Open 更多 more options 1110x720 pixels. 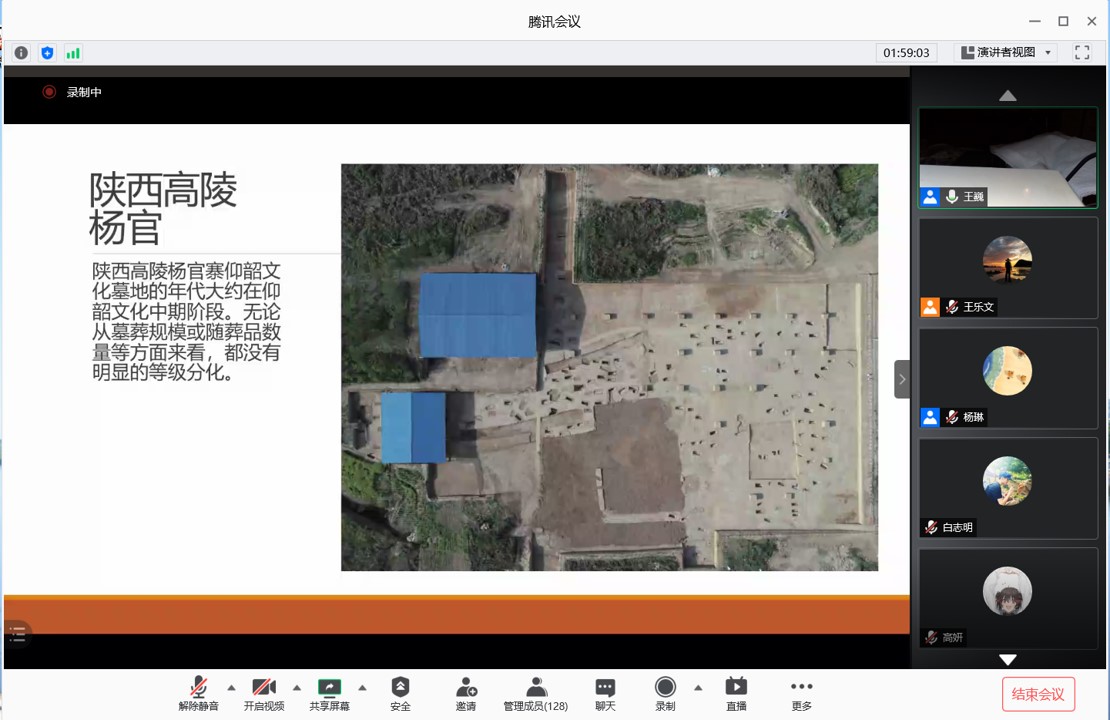pos(801,693)
